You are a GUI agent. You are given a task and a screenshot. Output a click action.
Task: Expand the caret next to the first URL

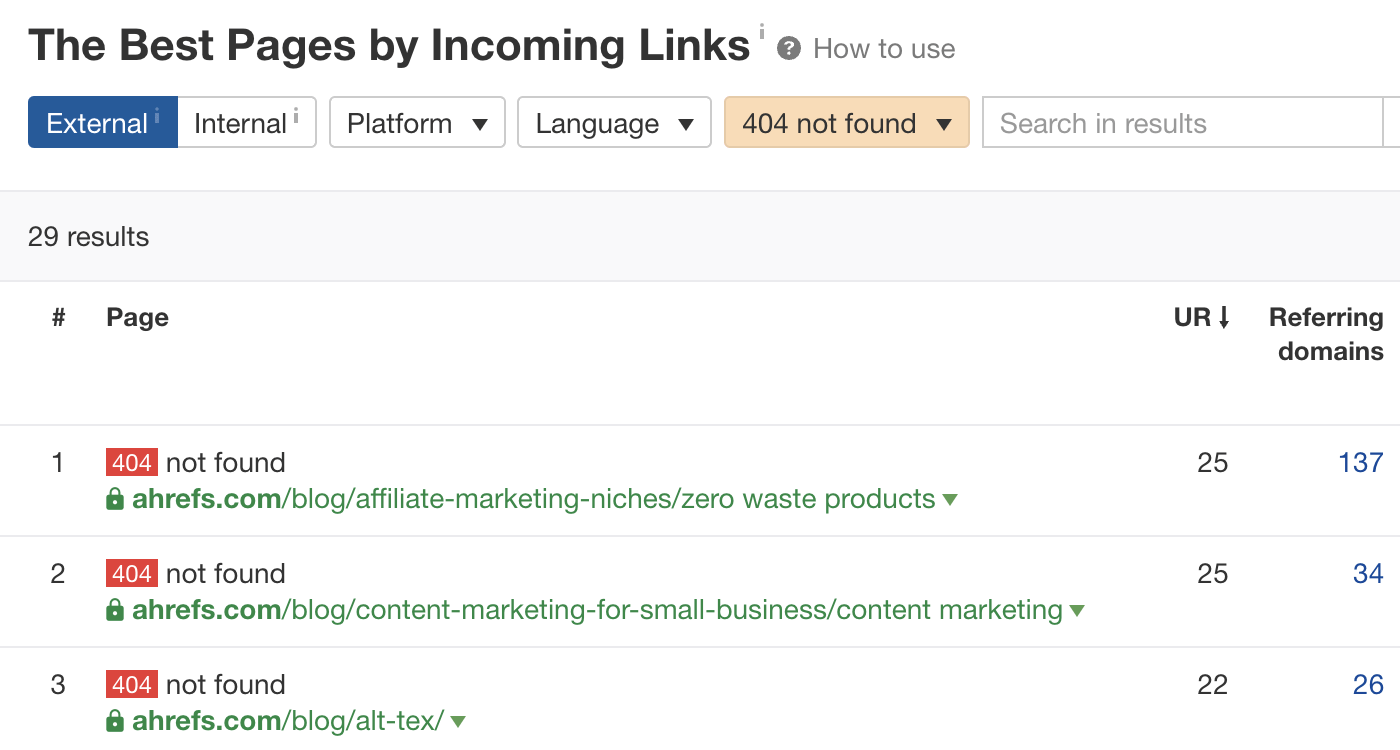[950, 499]
